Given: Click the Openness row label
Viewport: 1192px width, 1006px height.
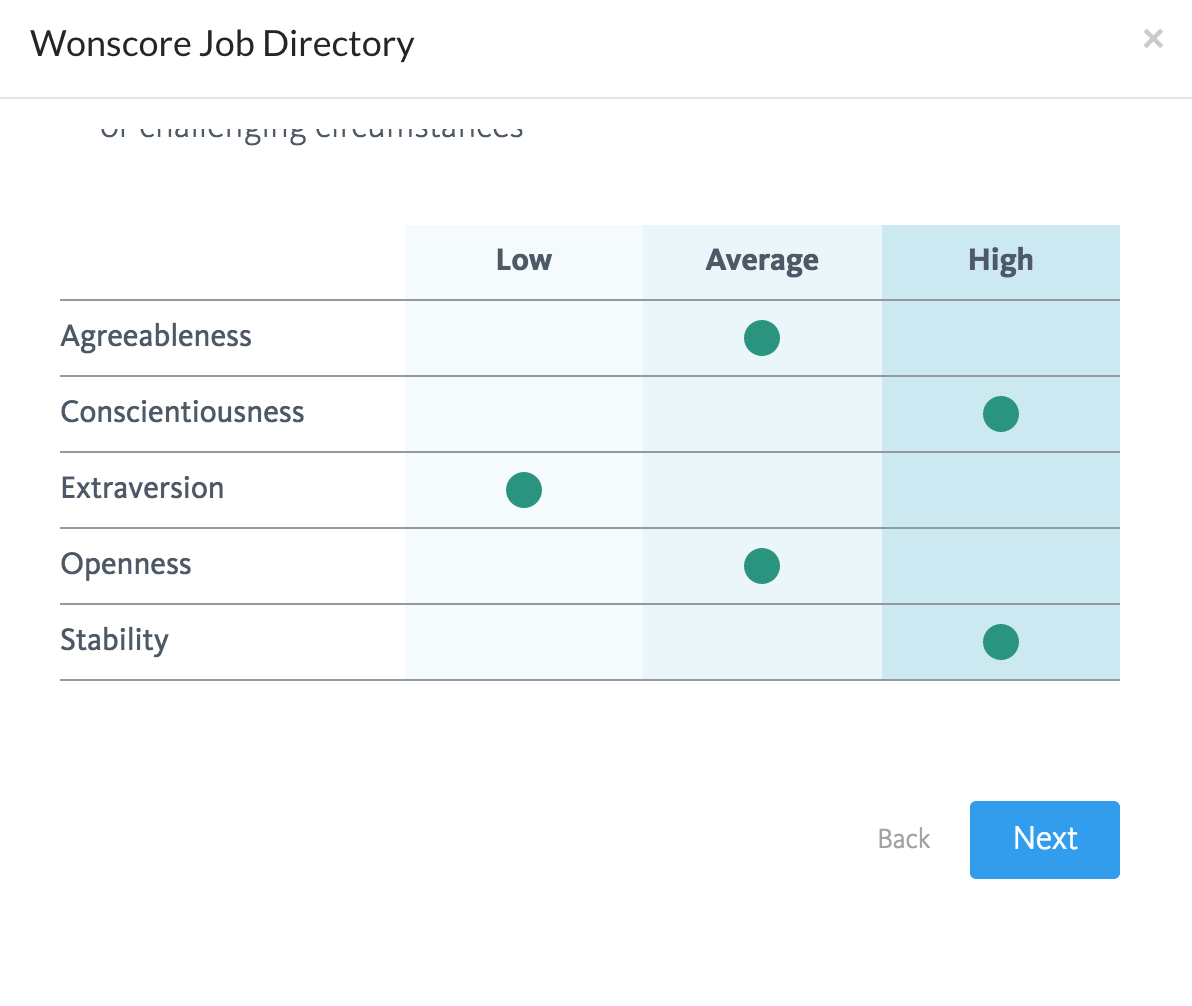Looking at the screenshot, I should (126, 564).
